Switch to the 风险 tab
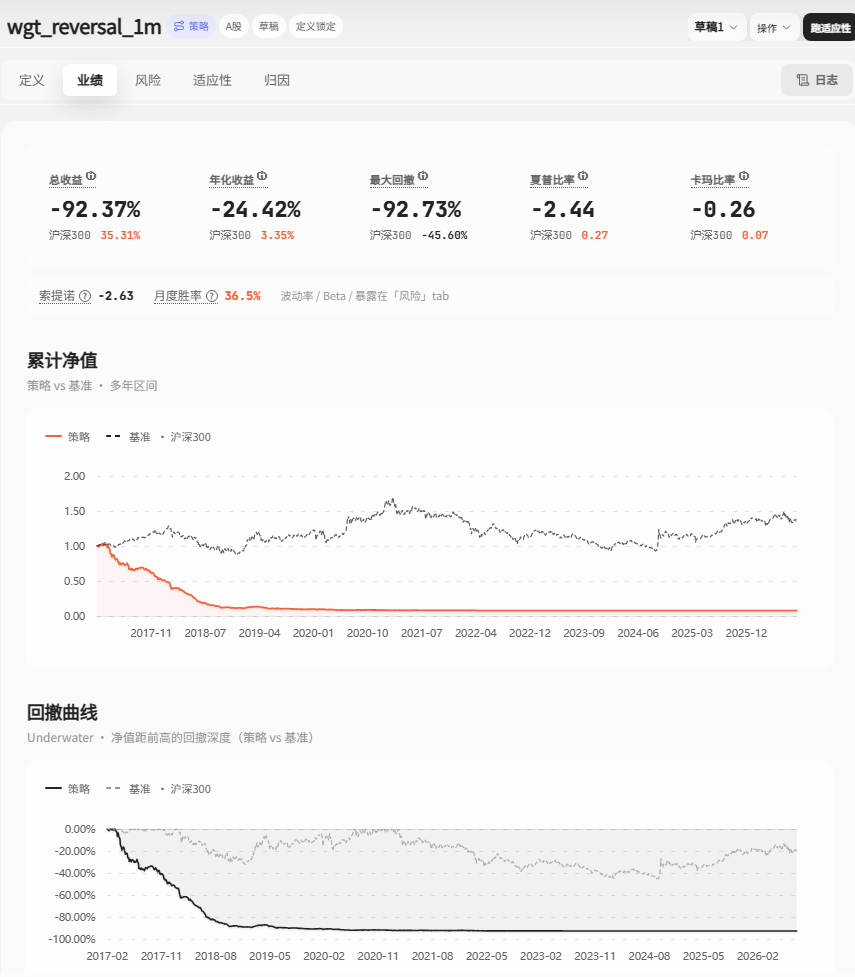Viewport: 855px width, 977px height. pyautogui.click(x=148, y=80)
